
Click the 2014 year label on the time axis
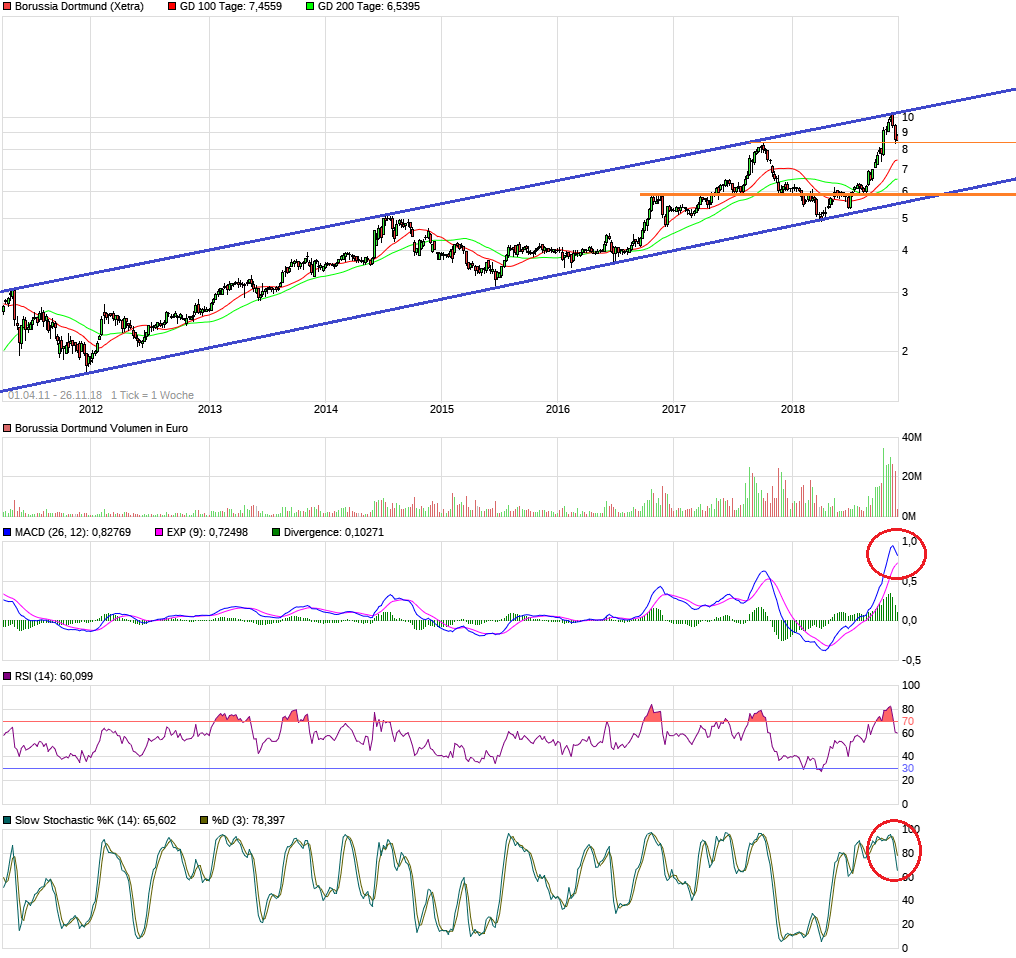click(326, 409)
